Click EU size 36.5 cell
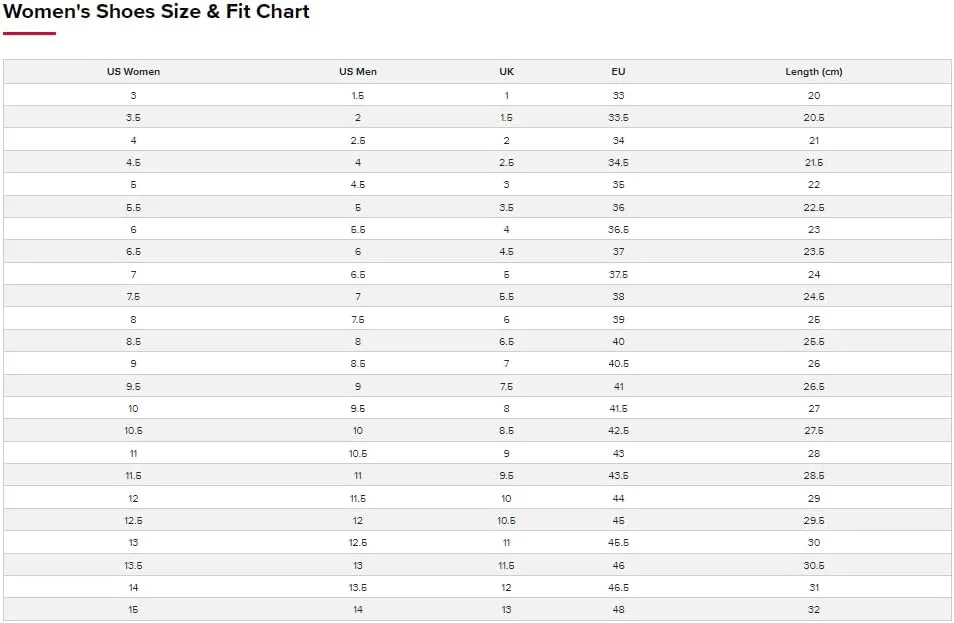 (x=618, y=229)
